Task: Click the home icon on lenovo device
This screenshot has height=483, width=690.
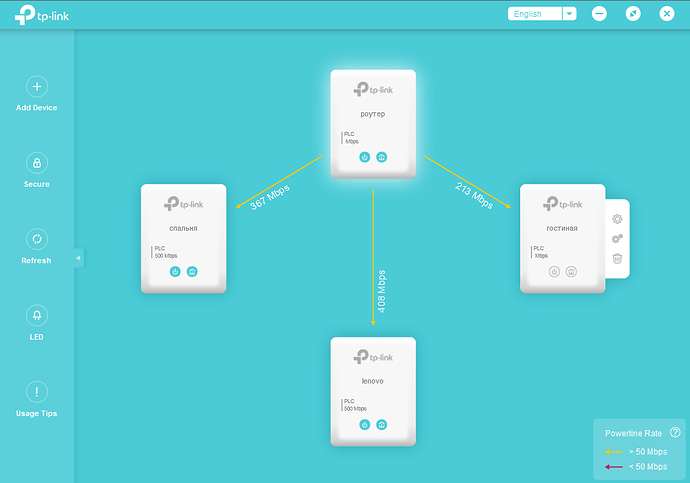Action: click(382, 424)
